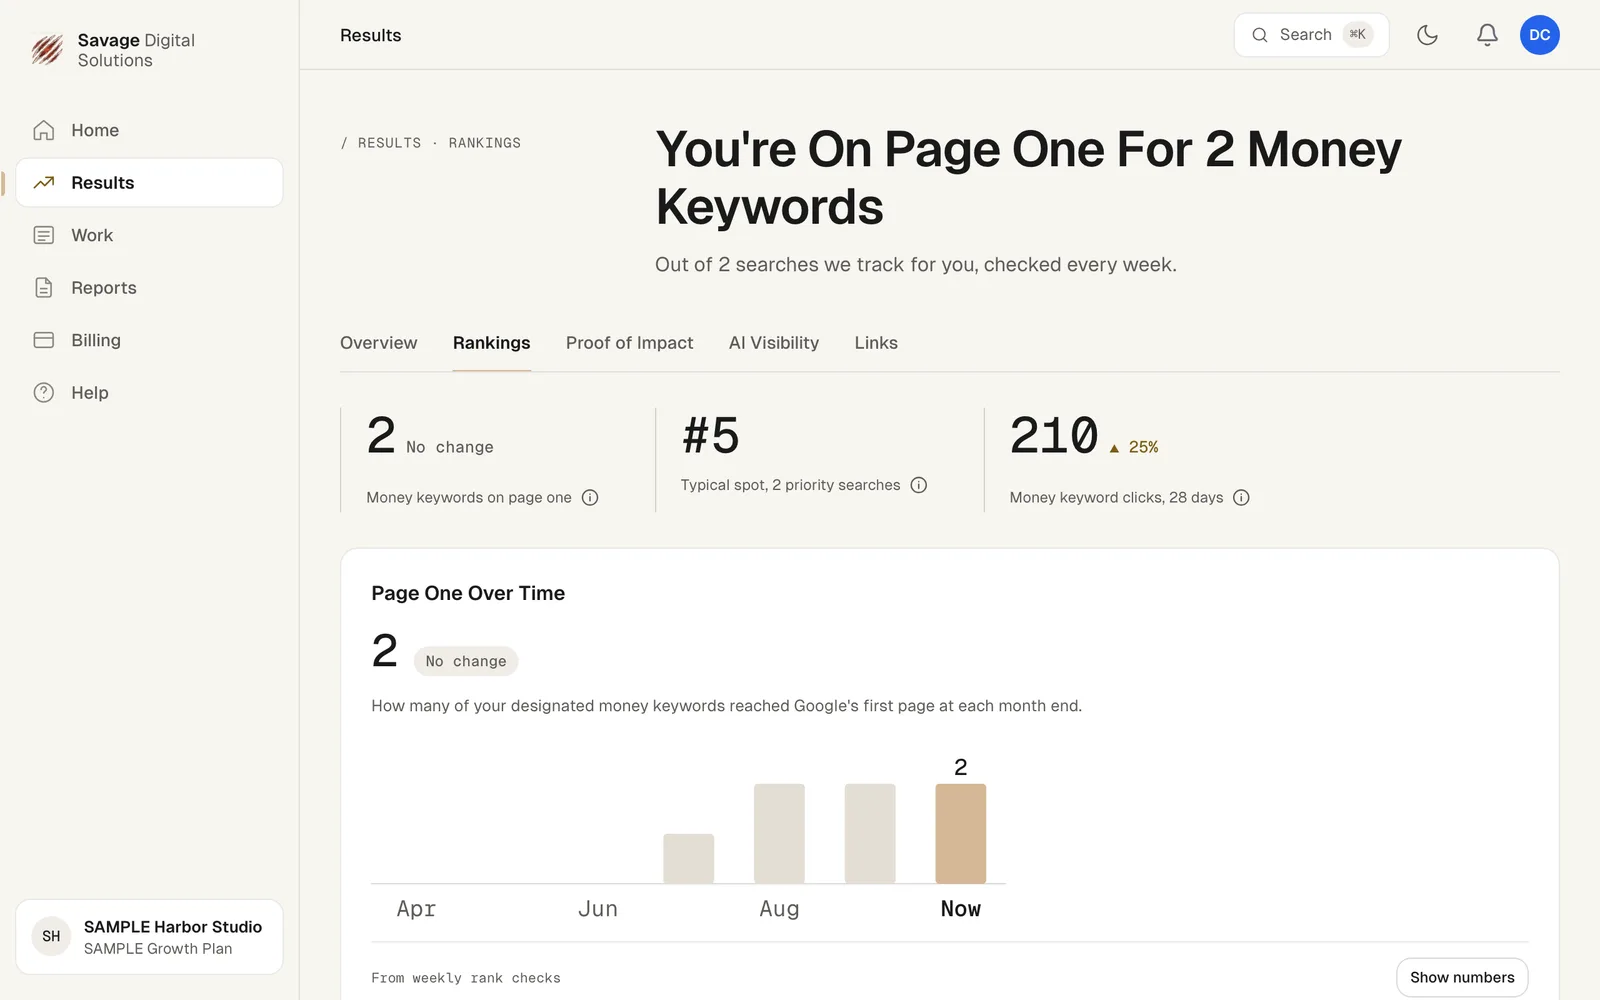Image resolution: width=1600 pixels, height=1000 pixels.
Task: Open the Home sidebar item
Action: (x=149, y=130)
